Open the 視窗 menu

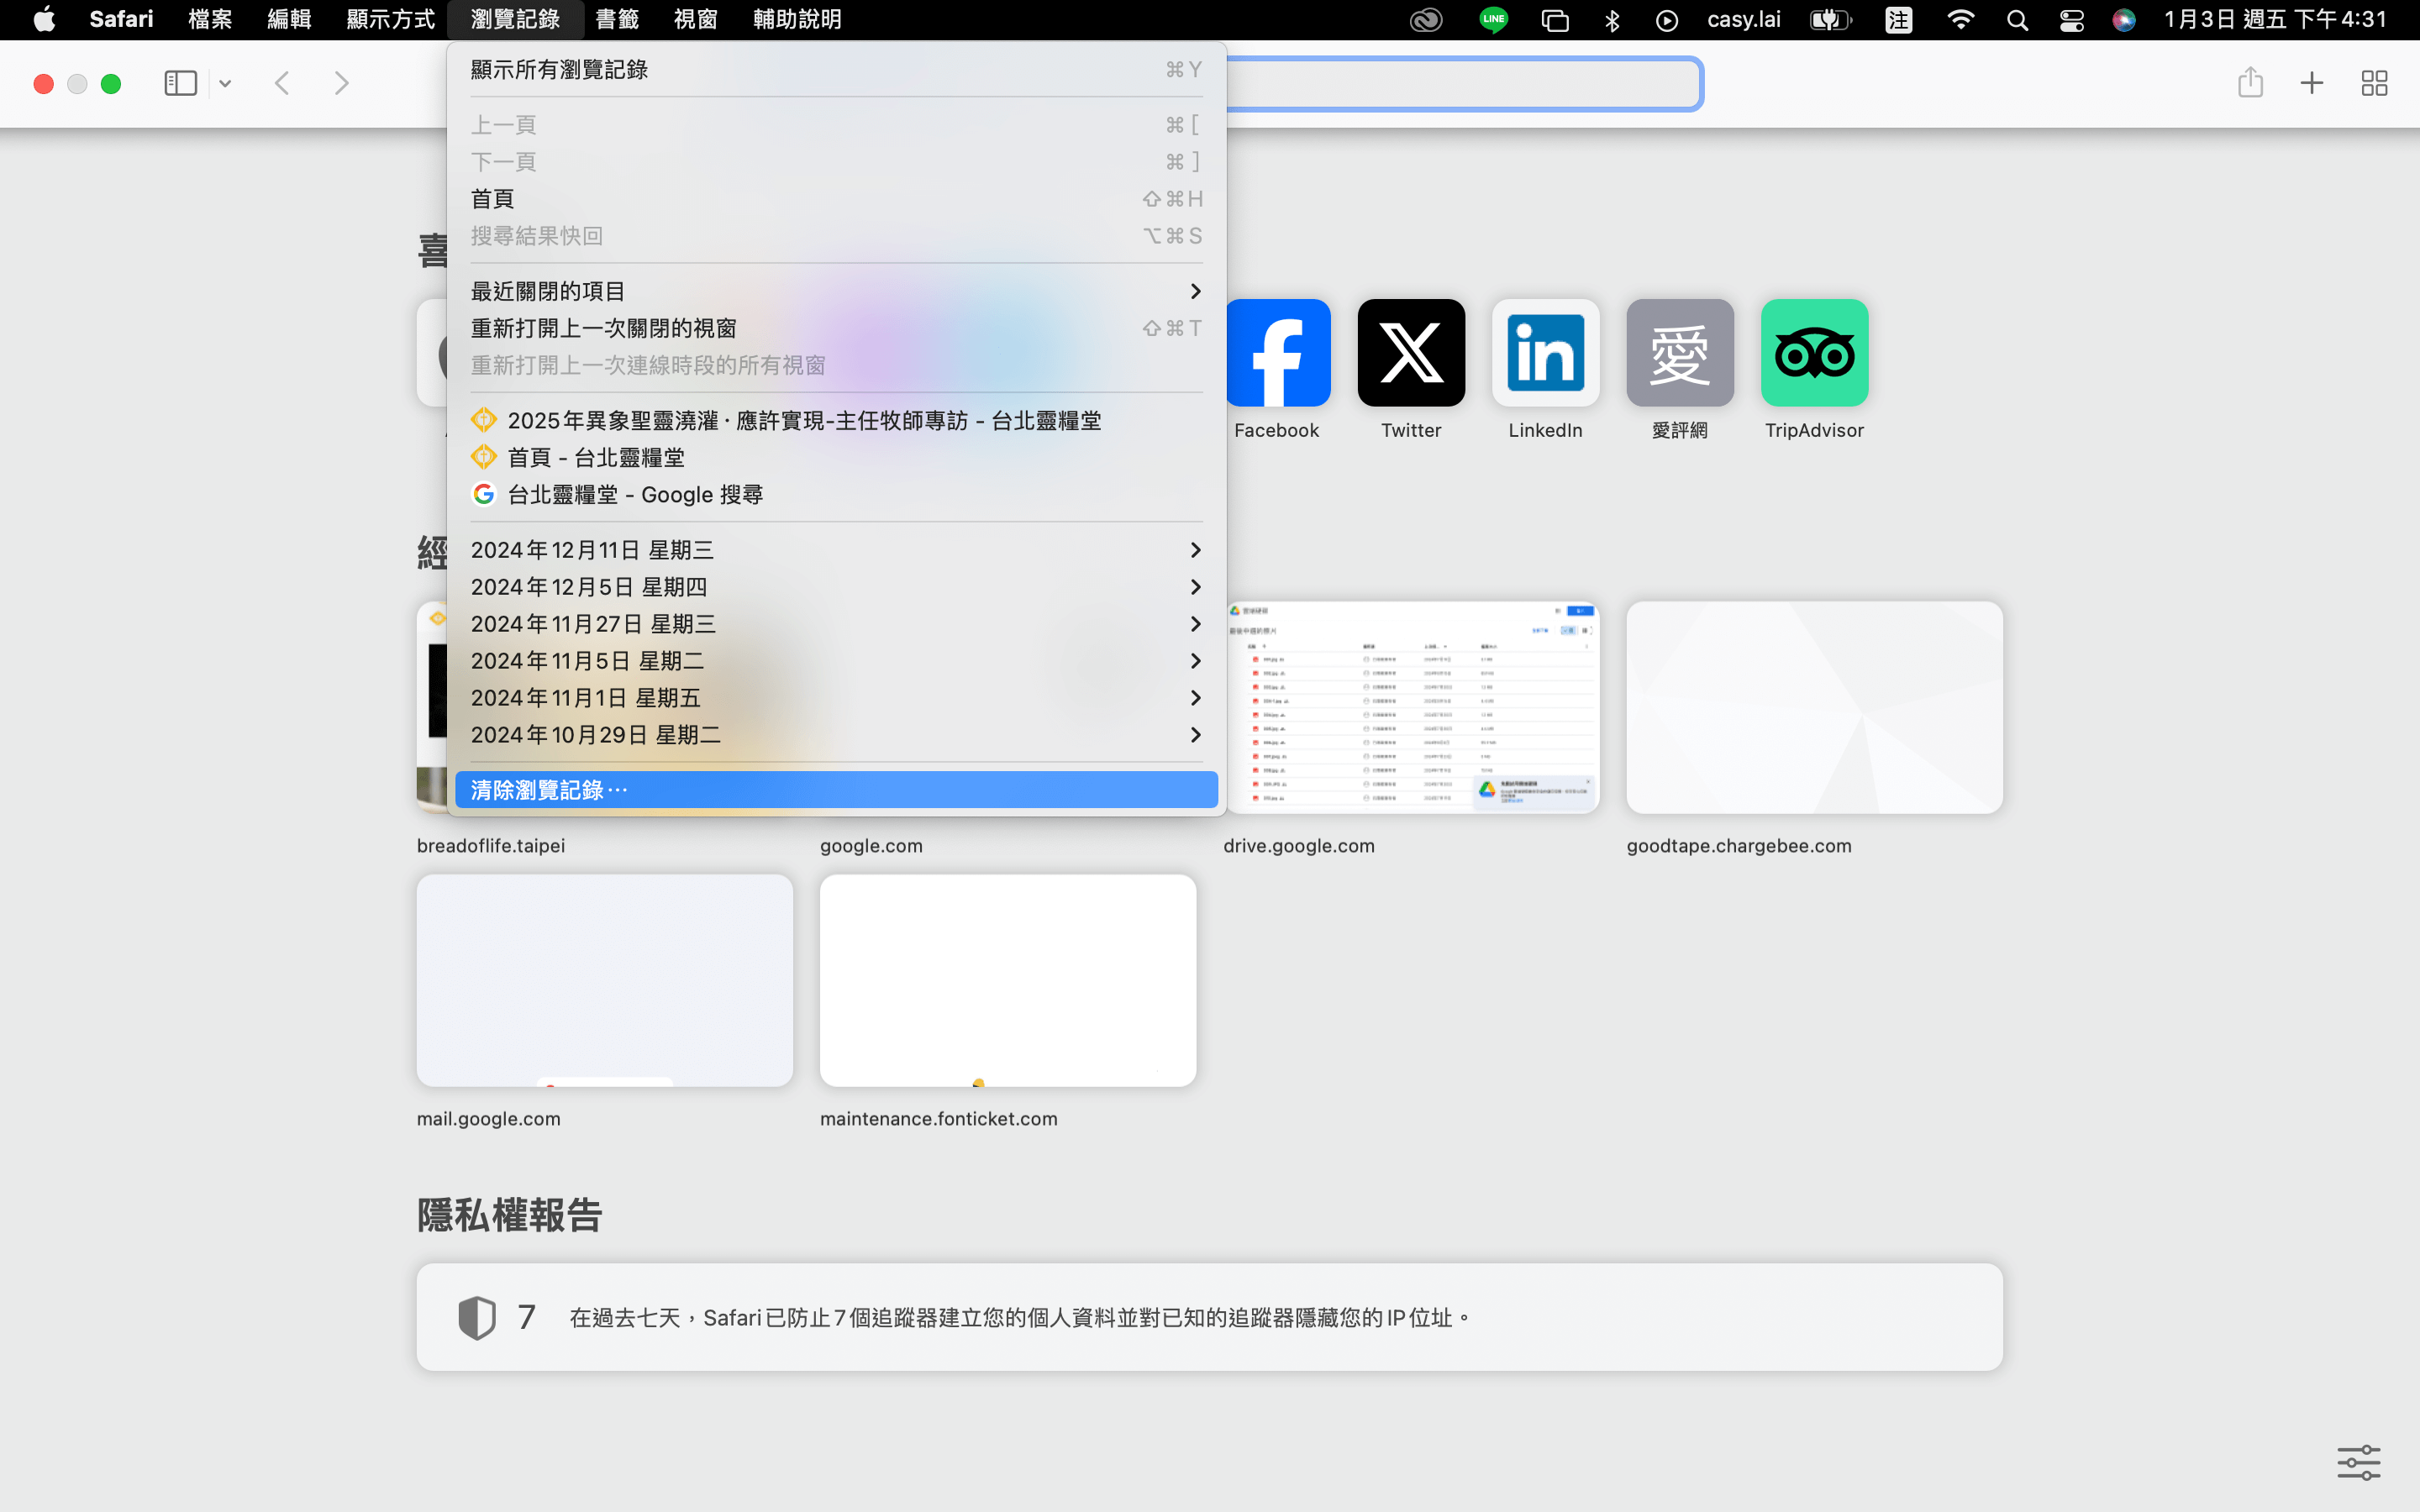696,19
